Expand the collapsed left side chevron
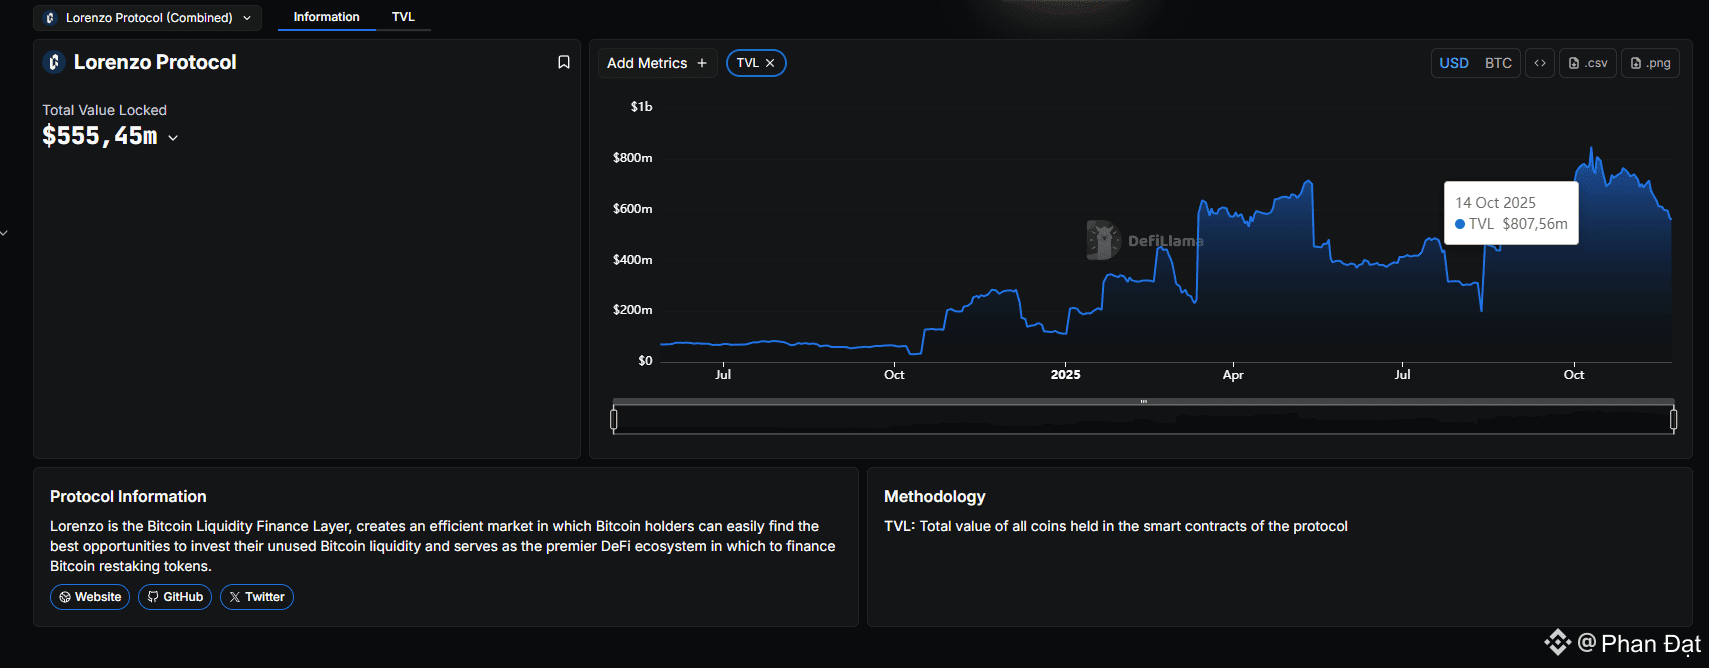 [4, 233]
